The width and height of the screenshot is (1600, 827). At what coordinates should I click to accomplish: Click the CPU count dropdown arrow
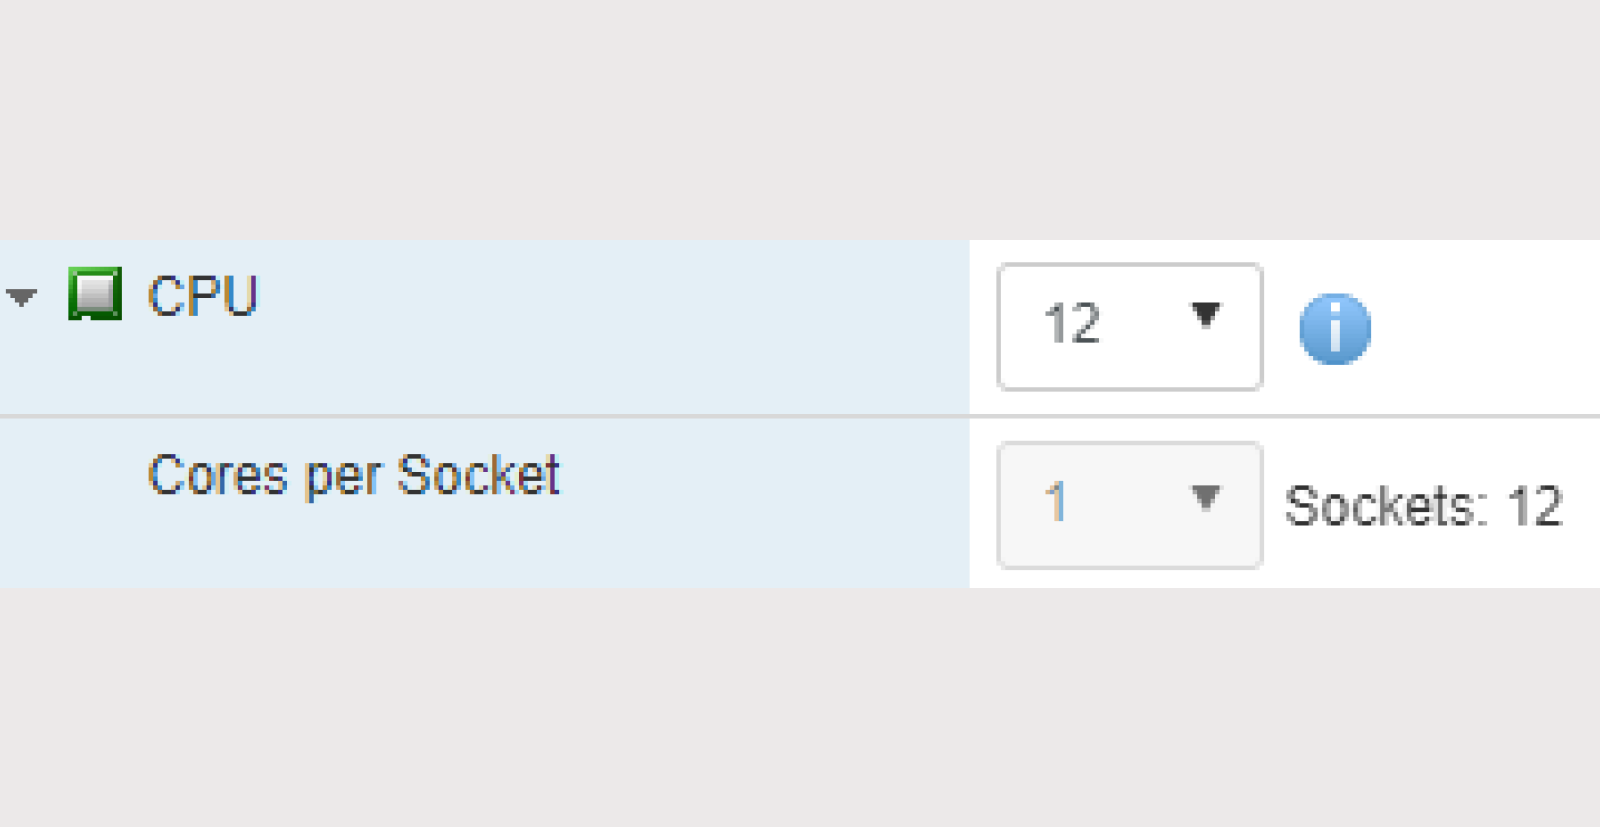click(1206, 315)
